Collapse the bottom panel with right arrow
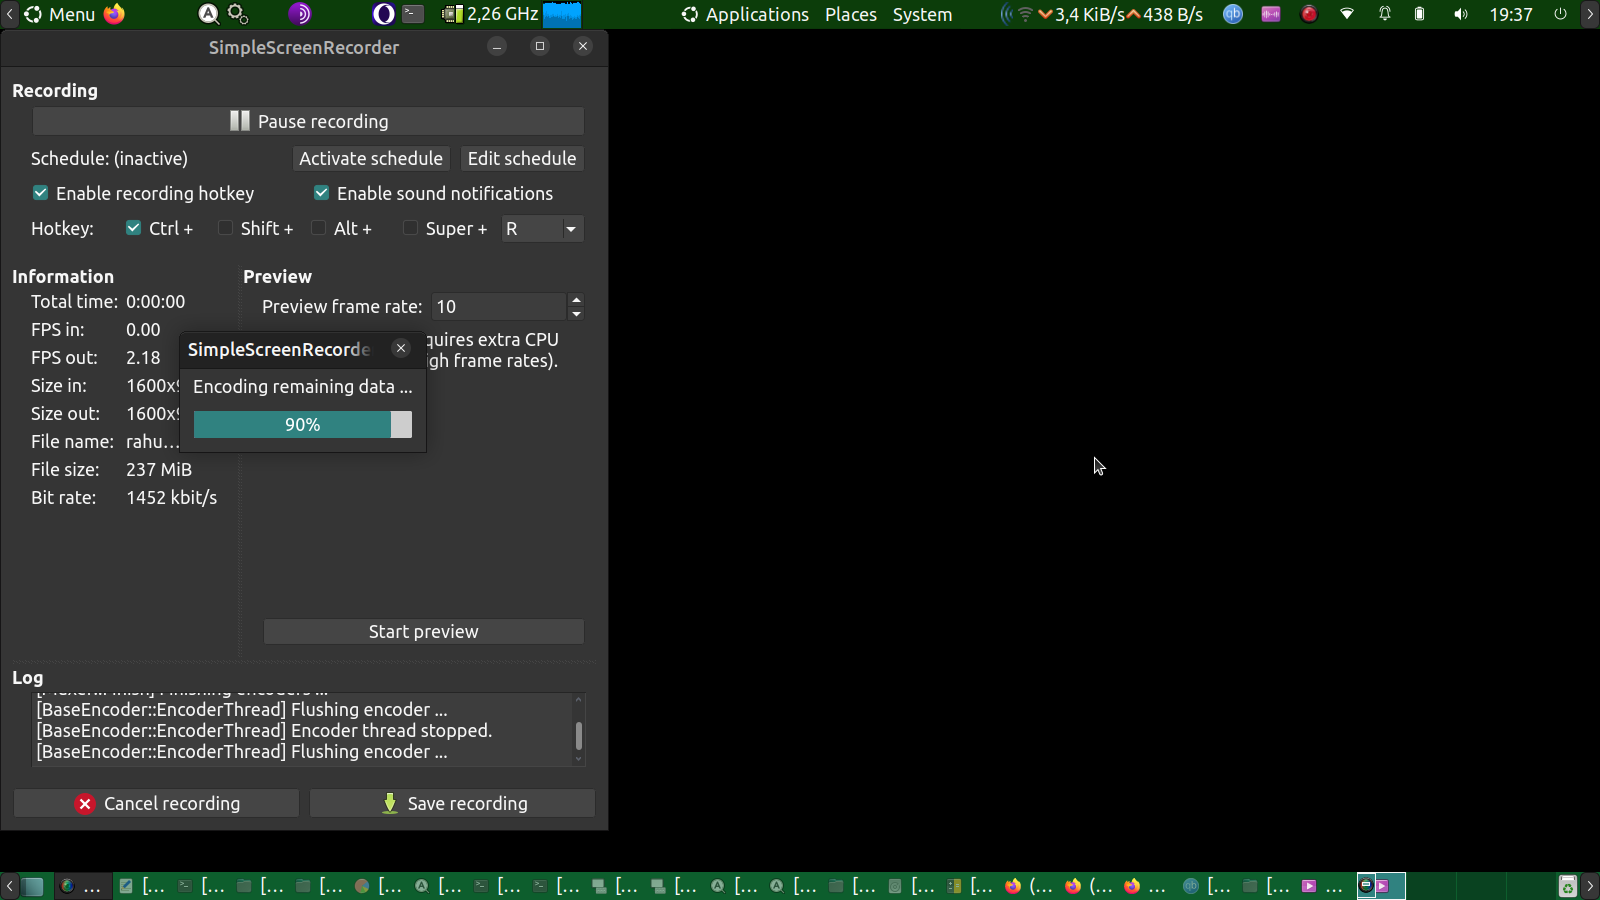This screenshot has height=900, width=1600. (1590, 886)
